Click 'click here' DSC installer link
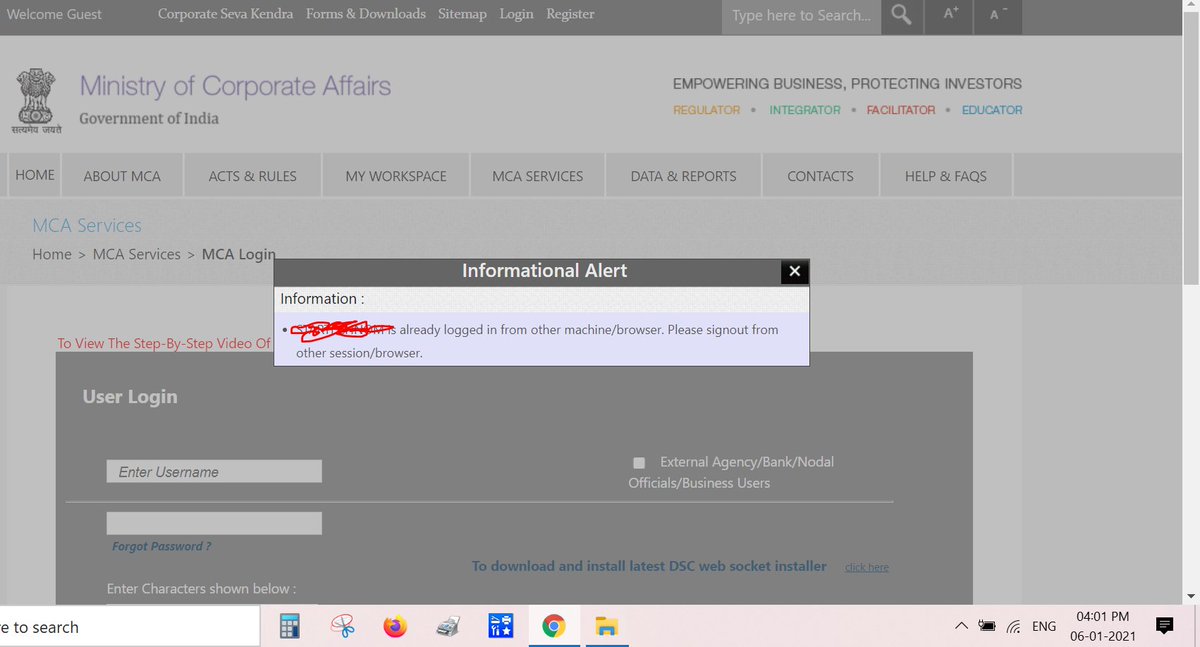1200x647 pixels. coord(866,567)
